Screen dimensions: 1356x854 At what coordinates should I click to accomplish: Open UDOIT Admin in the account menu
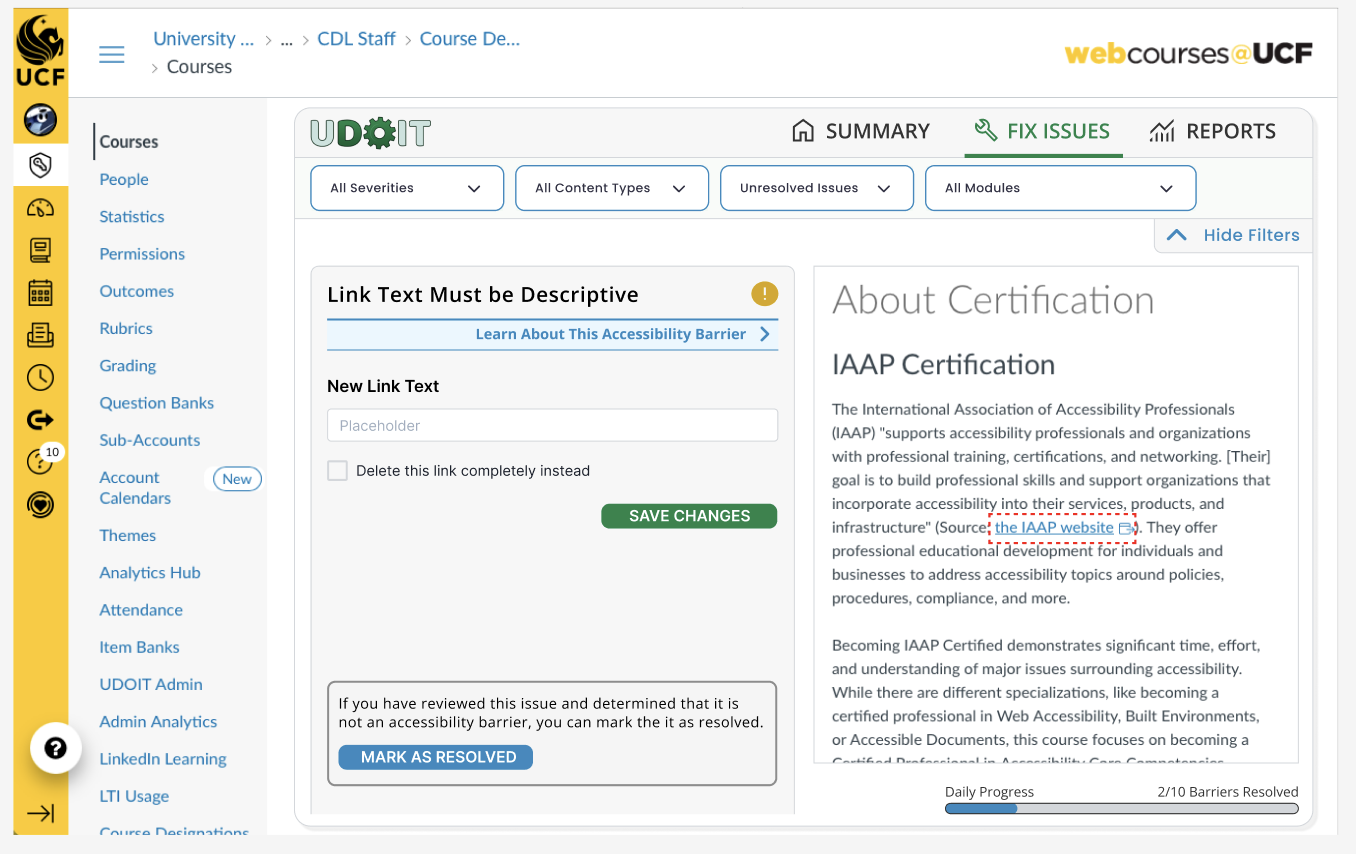151,684
